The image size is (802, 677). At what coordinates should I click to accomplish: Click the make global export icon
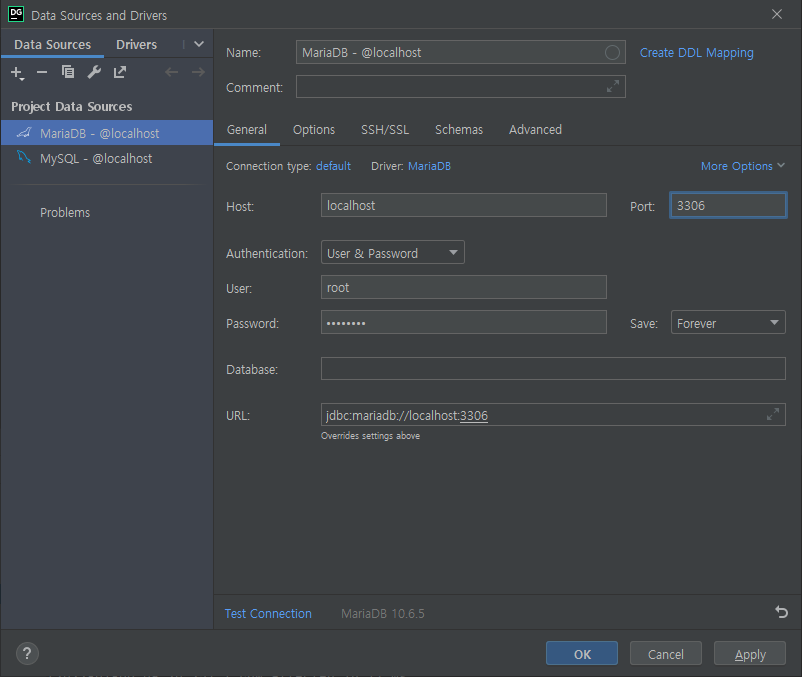pyautogui.click(x=120, y=72)
